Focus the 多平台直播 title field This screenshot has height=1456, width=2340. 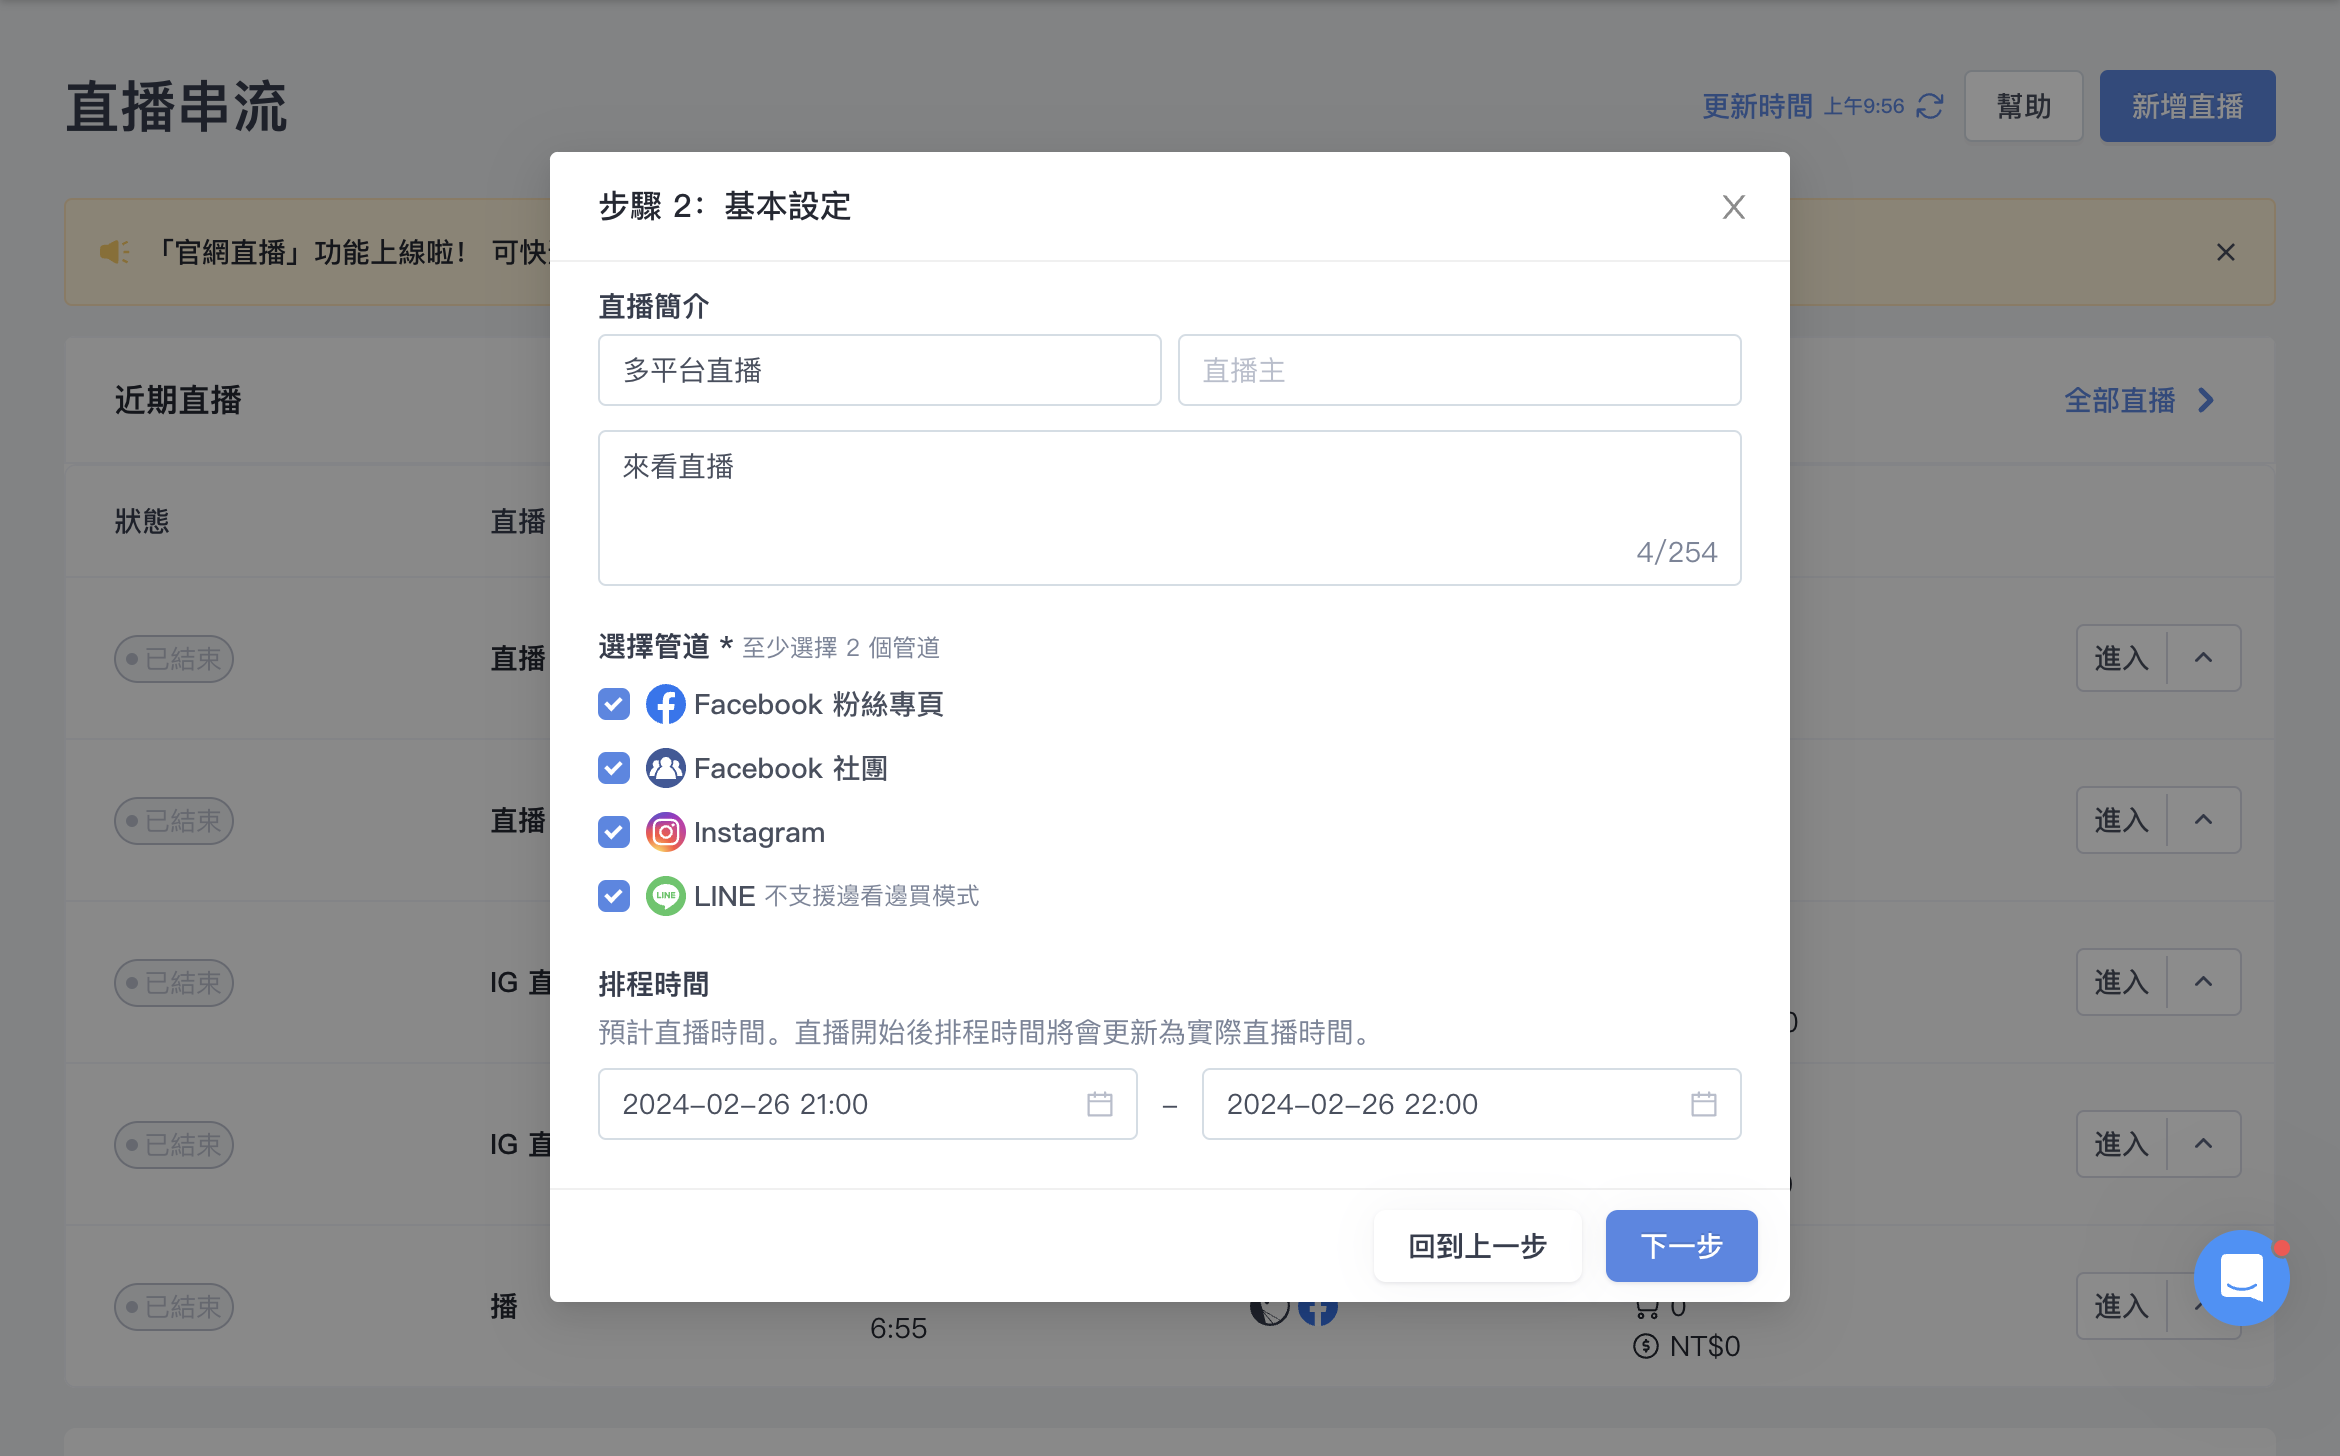(x=879, y=370)
